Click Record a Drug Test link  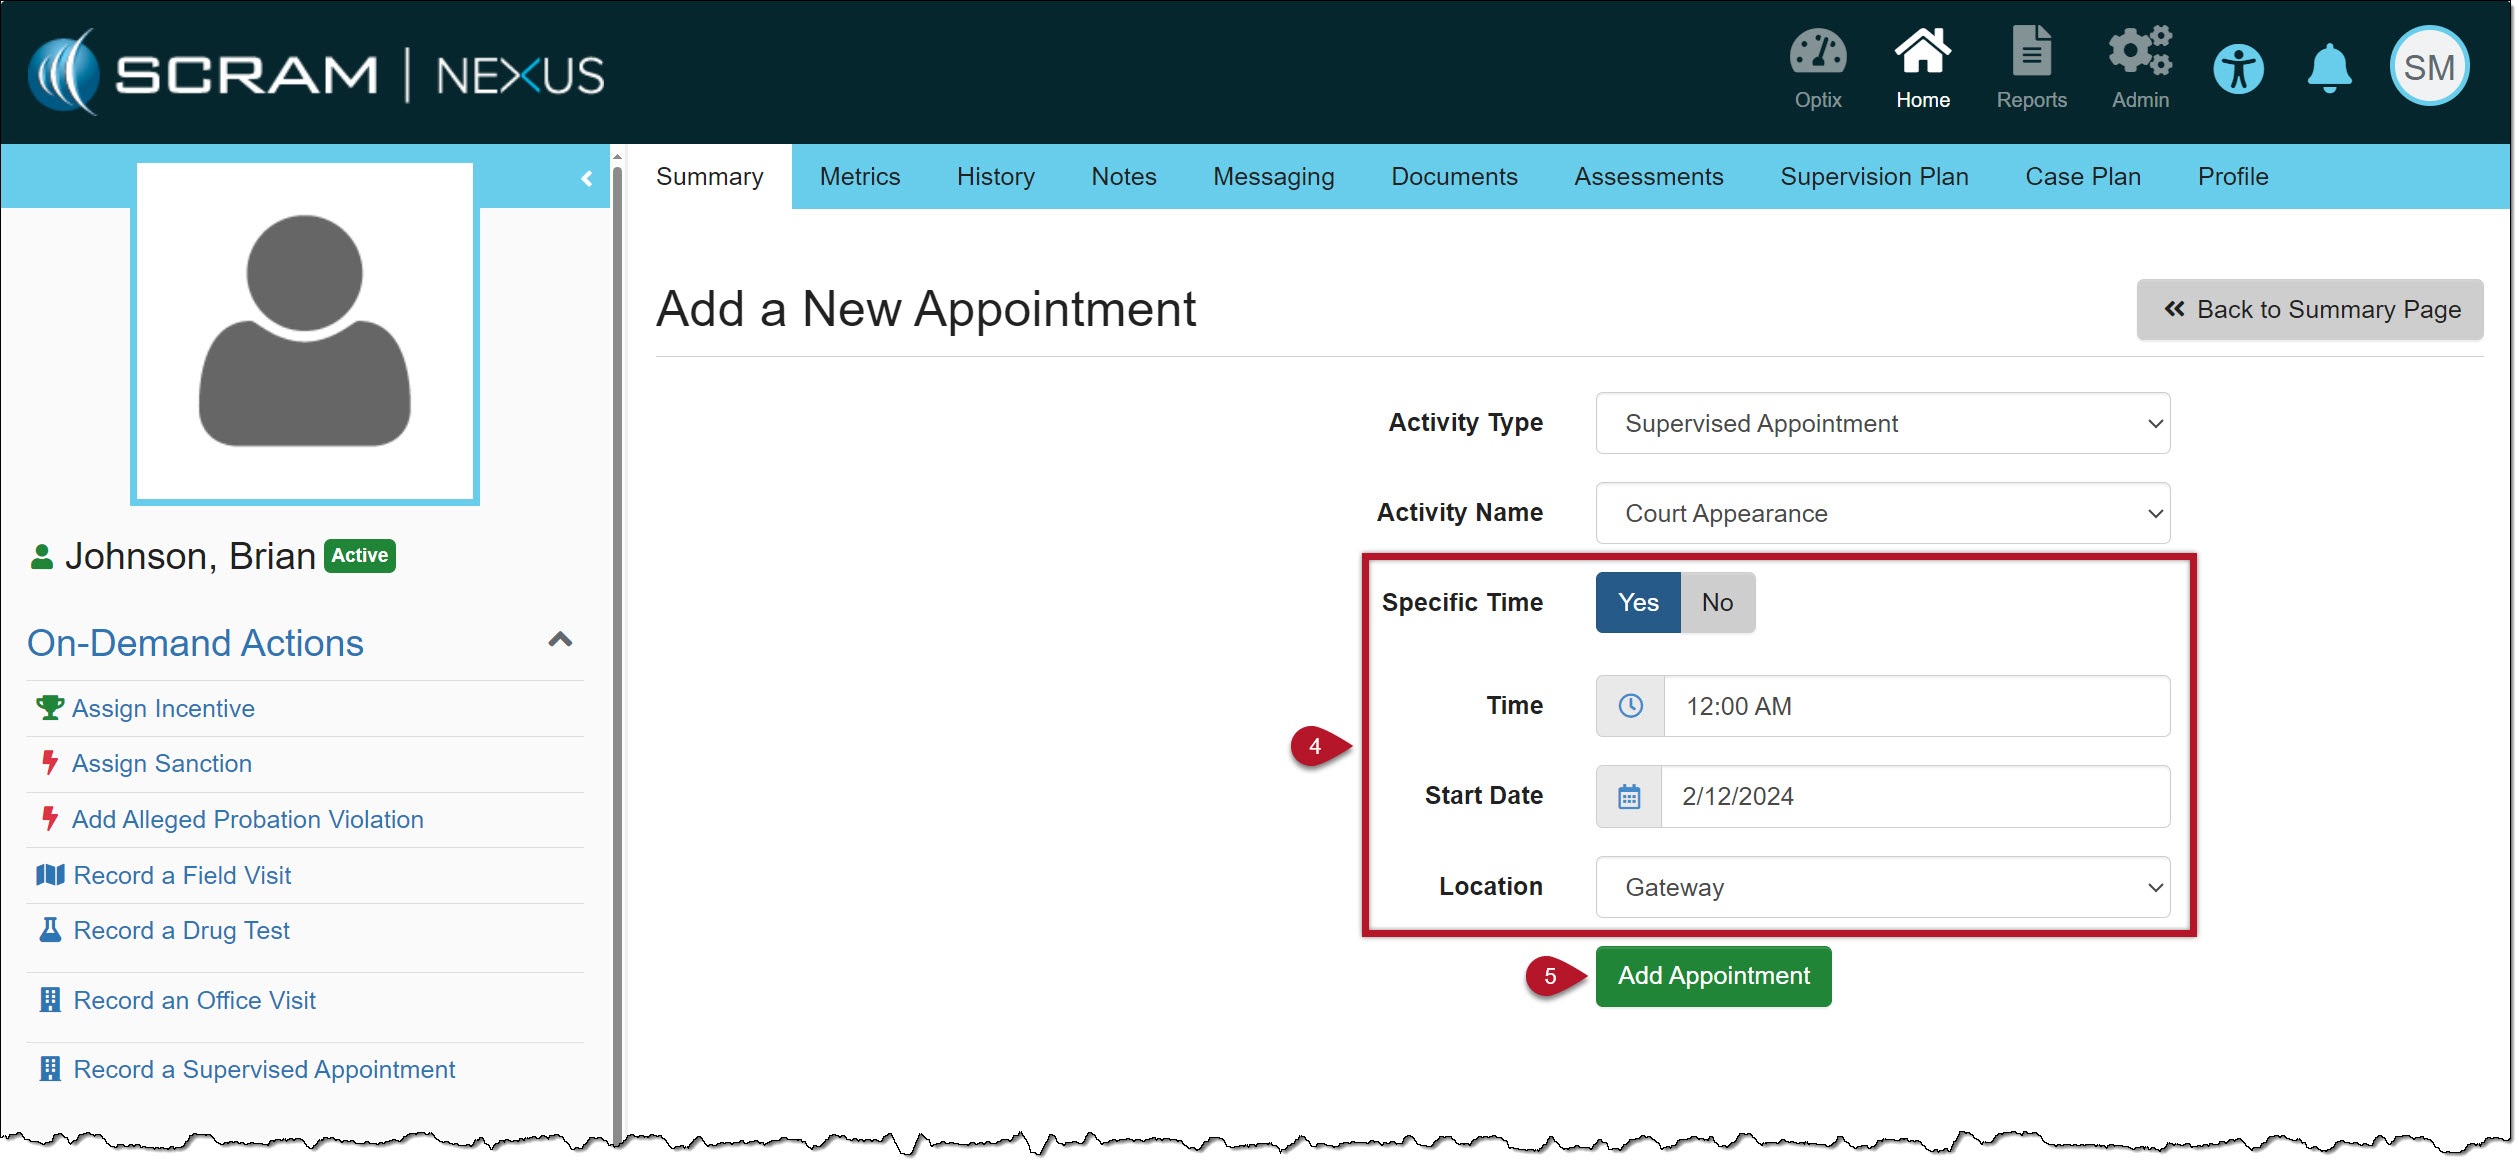(181, 931)
